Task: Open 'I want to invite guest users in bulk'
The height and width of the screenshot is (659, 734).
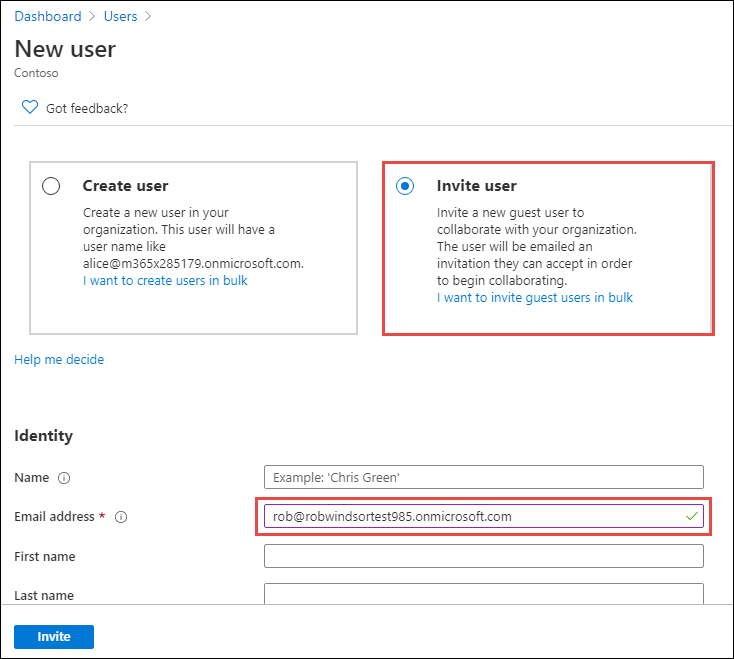Action: point(535,297)
